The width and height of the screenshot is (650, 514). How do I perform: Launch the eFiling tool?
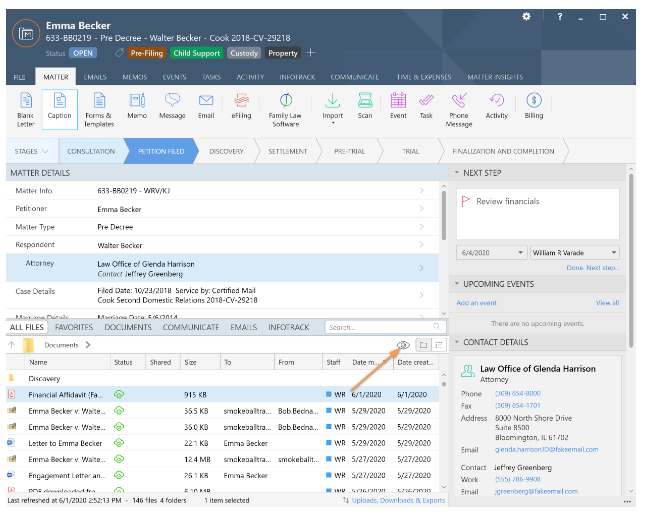tap(241, 106)
